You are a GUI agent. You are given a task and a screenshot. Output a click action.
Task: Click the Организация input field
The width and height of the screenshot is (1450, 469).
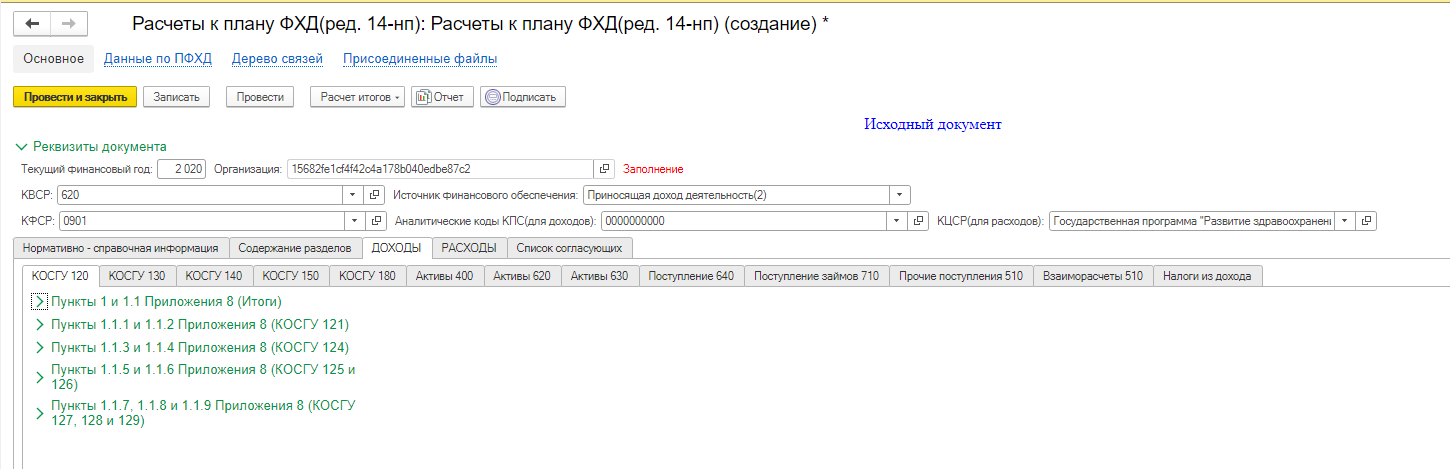click(x=440, y=169)
